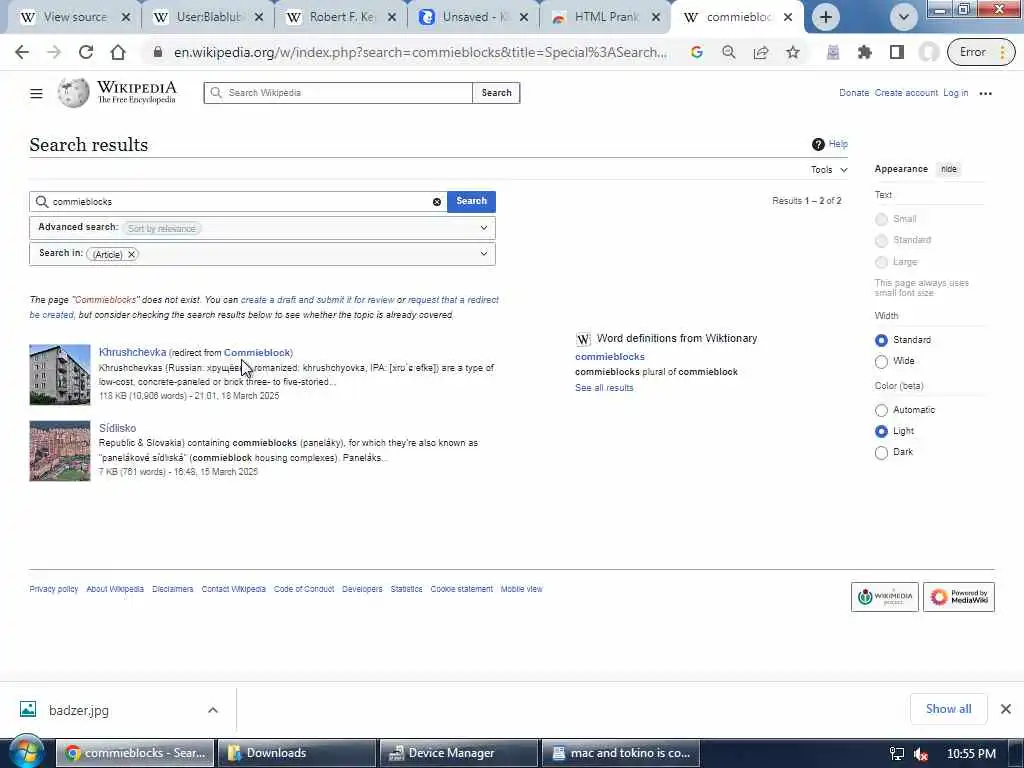Screen dimensions: 1024x768
Task: Open the Sídlisko article link
Action: [x=118, y=428]
